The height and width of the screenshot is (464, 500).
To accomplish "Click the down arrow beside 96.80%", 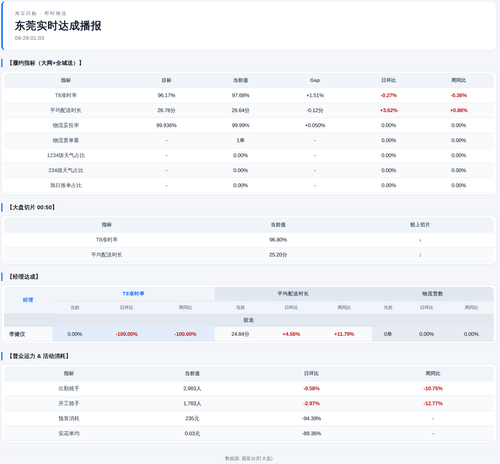I will 420,240.
